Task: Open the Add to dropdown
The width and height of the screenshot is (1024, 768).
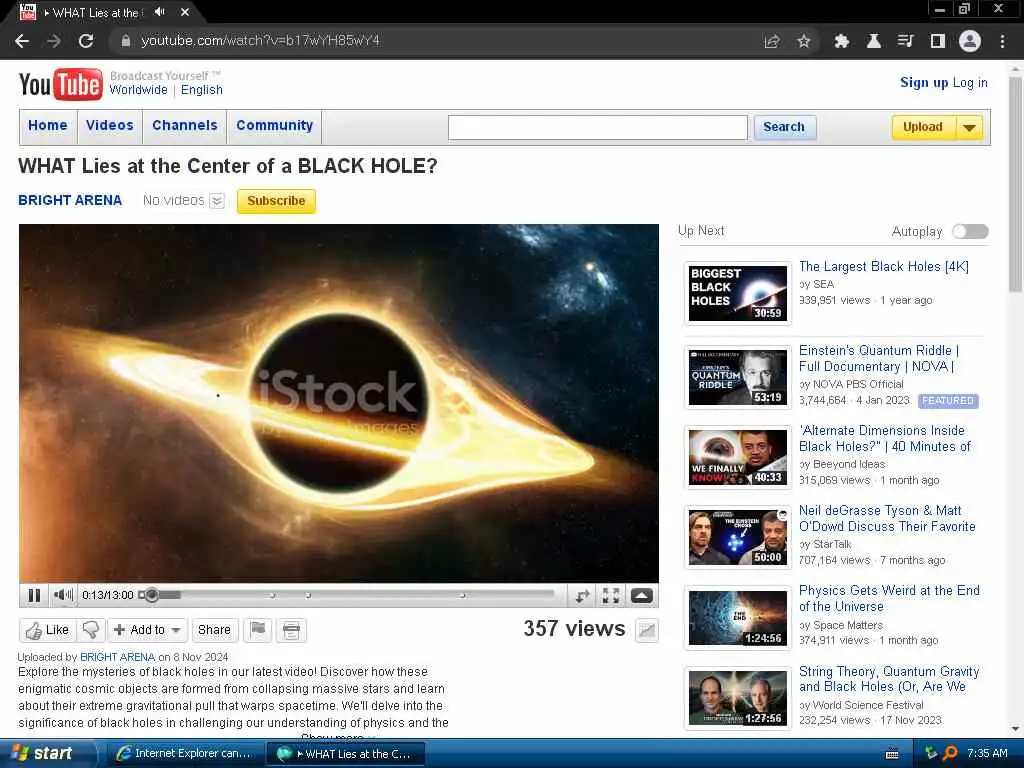Action: coord(148,630)
